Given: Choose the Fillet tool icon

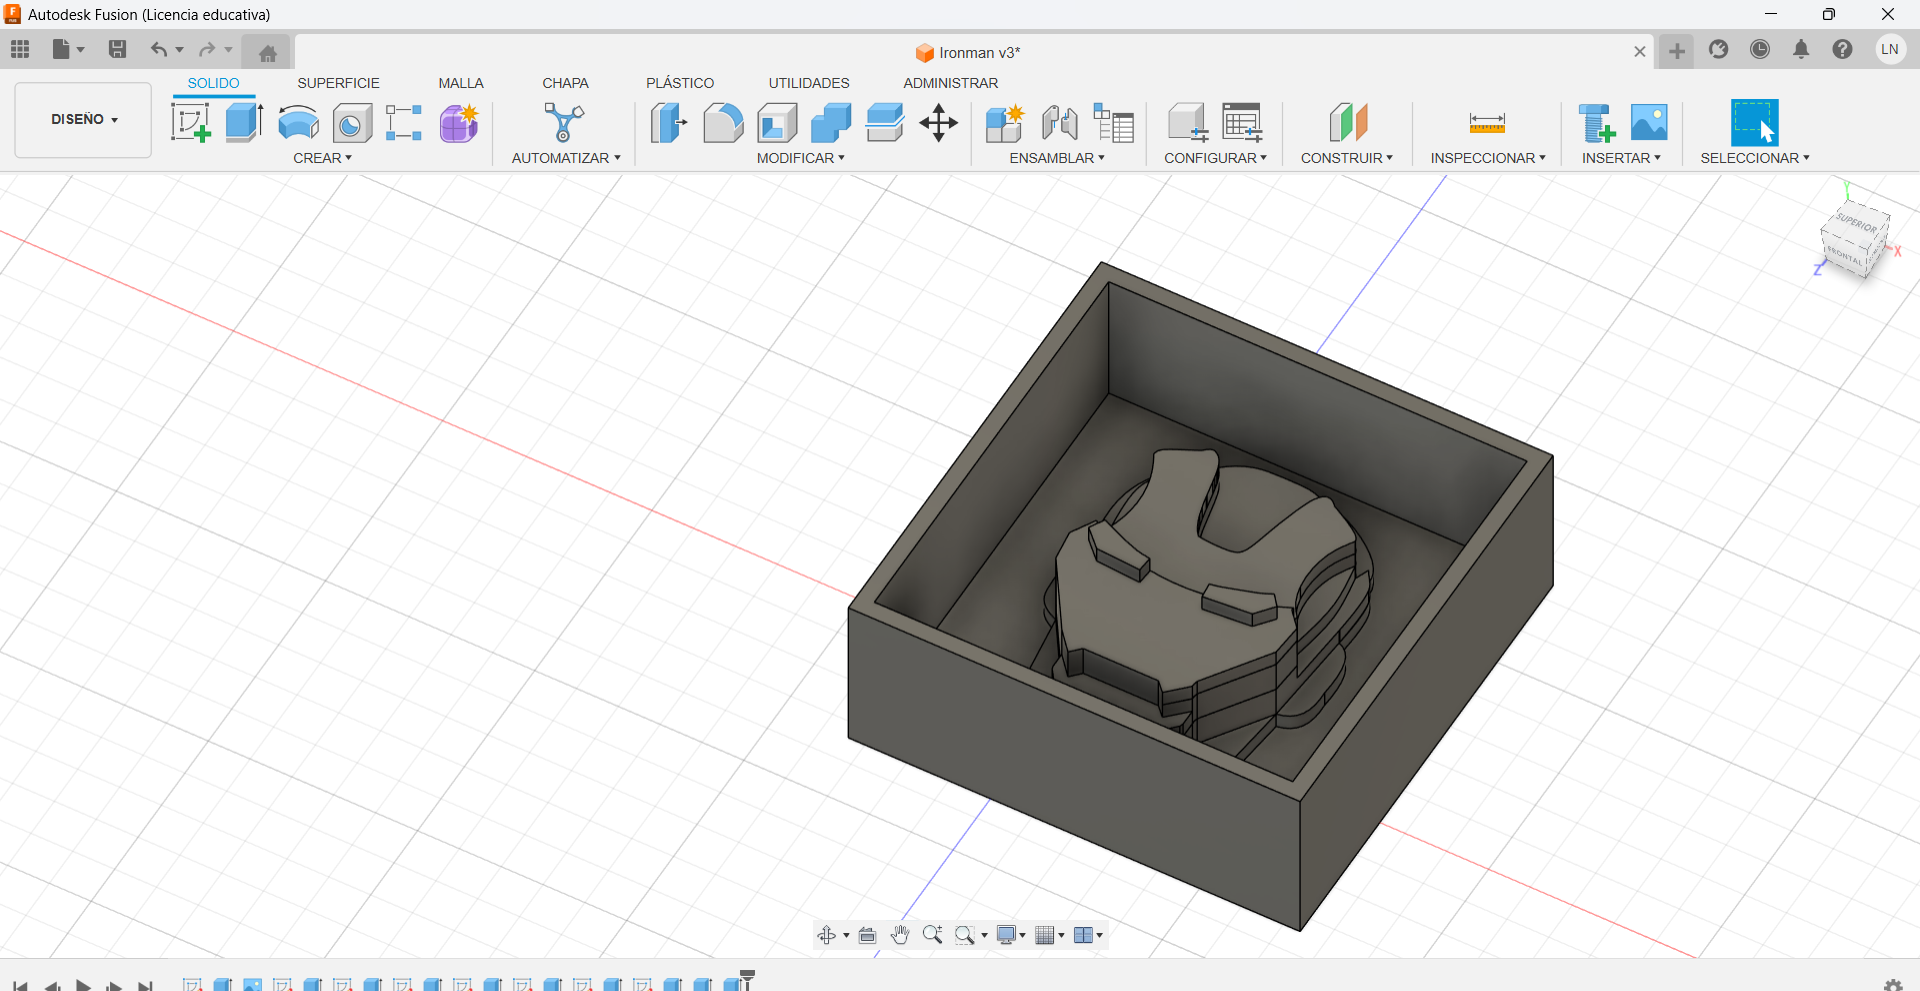Looking at the screenshot, I should [723, 123].
